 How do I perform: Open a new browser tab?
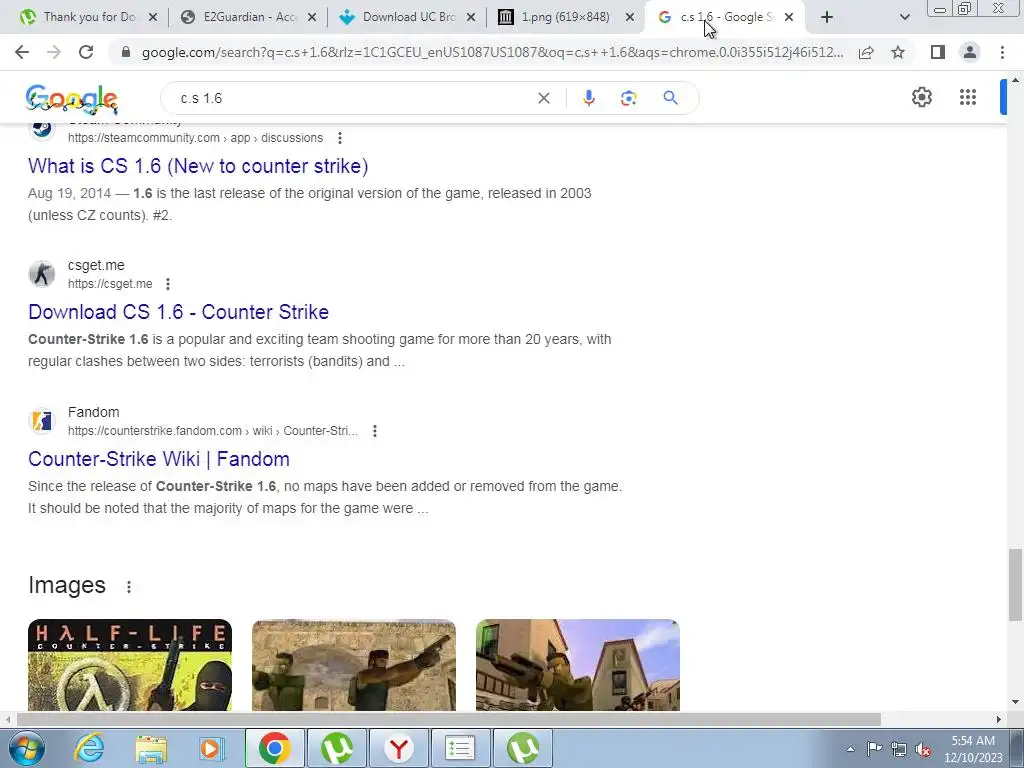point(827,18)
